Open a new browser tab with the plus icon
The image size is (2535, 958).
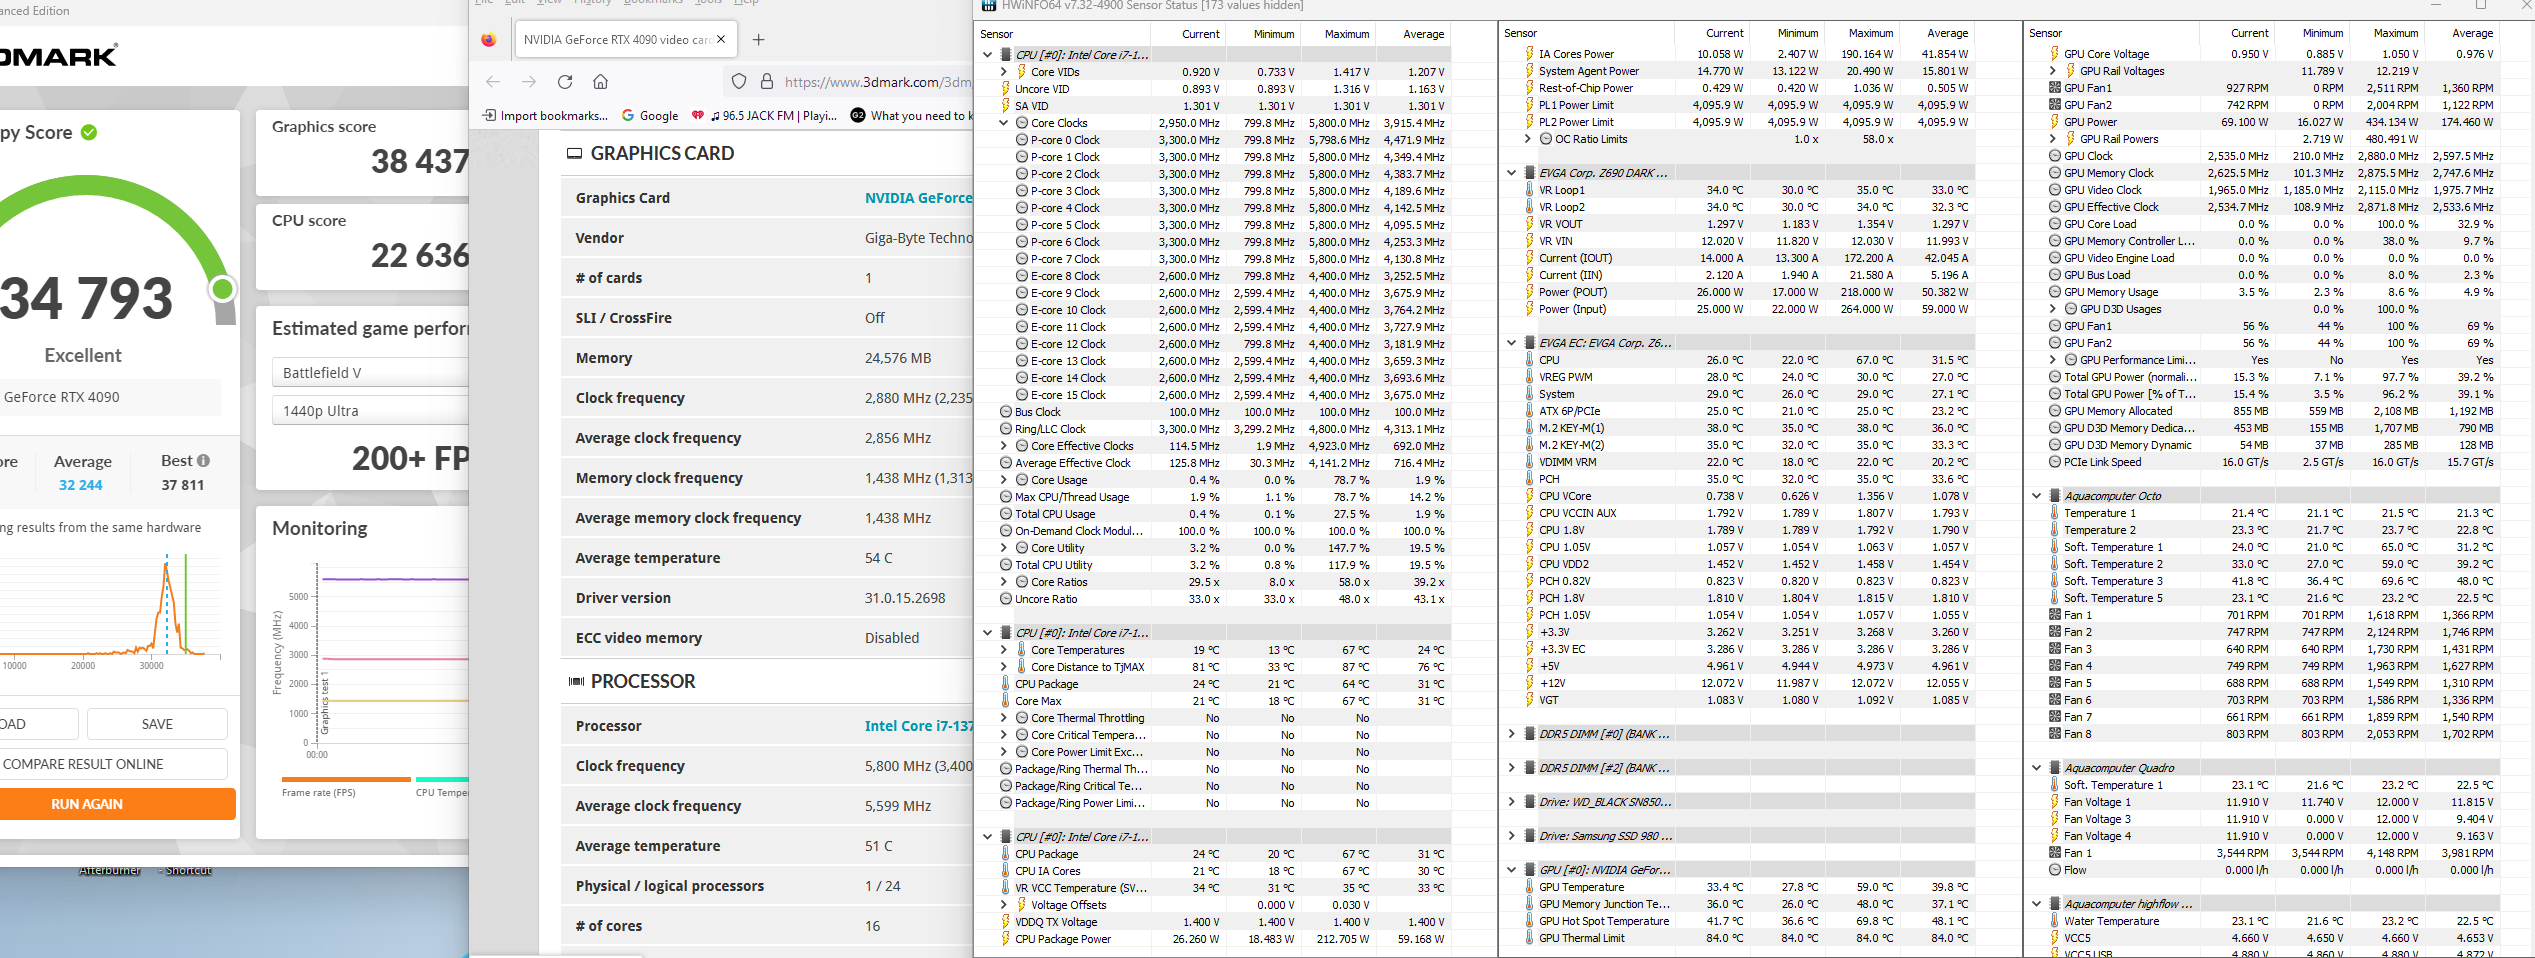click(x=758, y=40)
